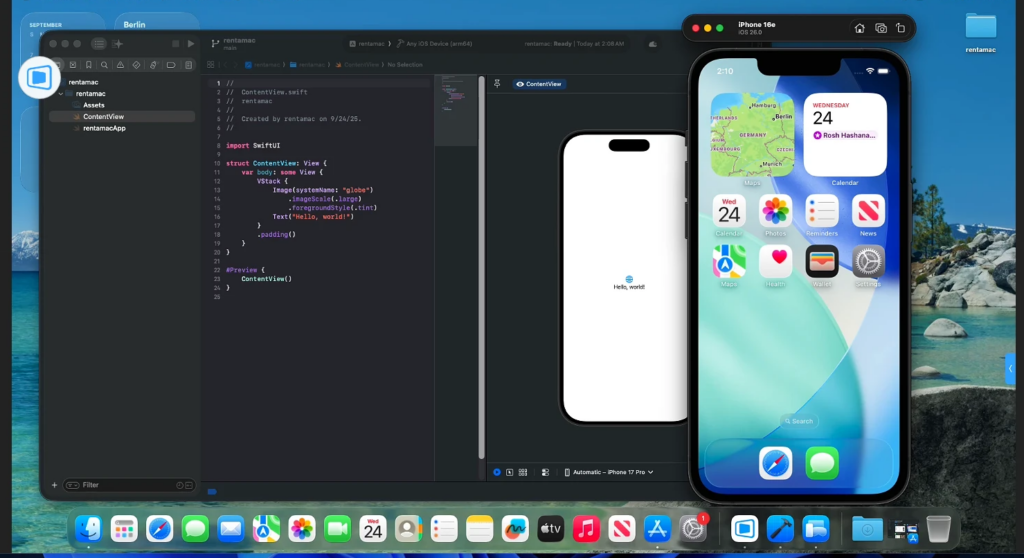Enable Live preview mode in canvas
The image size is (1024, 558).
[497, 472]
